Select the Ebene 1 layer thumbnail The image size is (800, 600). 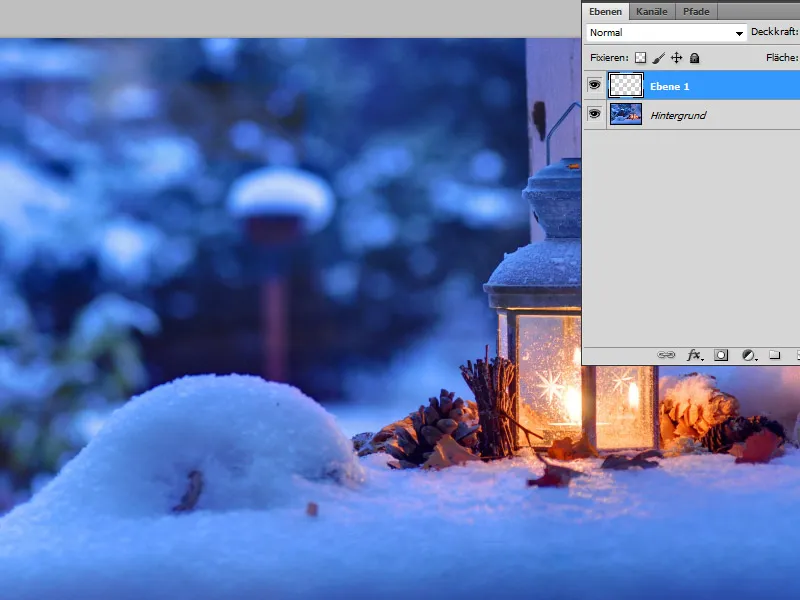tap(626, 85)
